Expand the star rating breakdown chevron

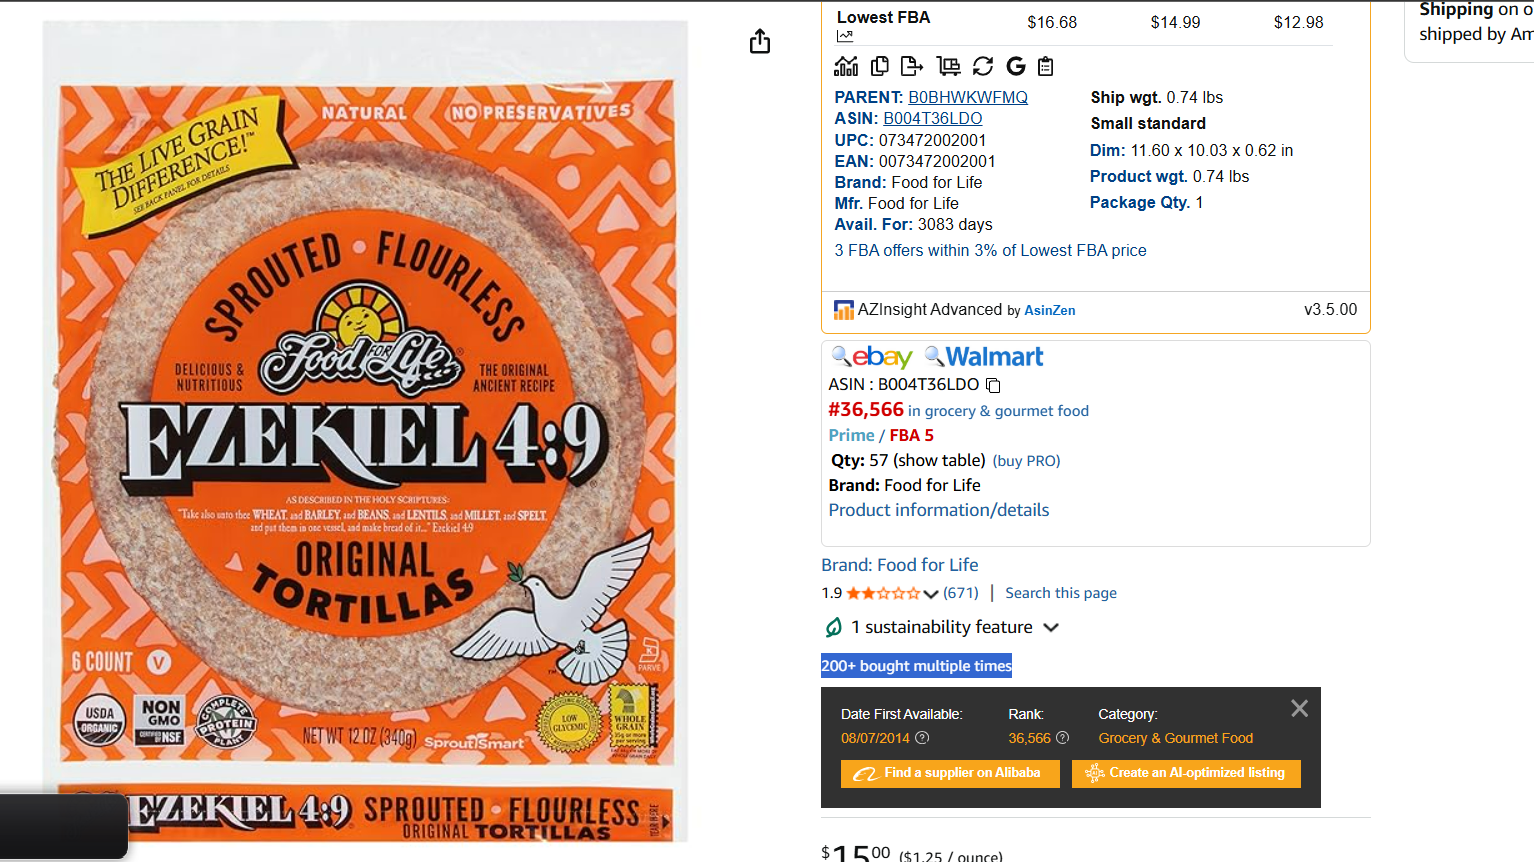coord(931,594)
